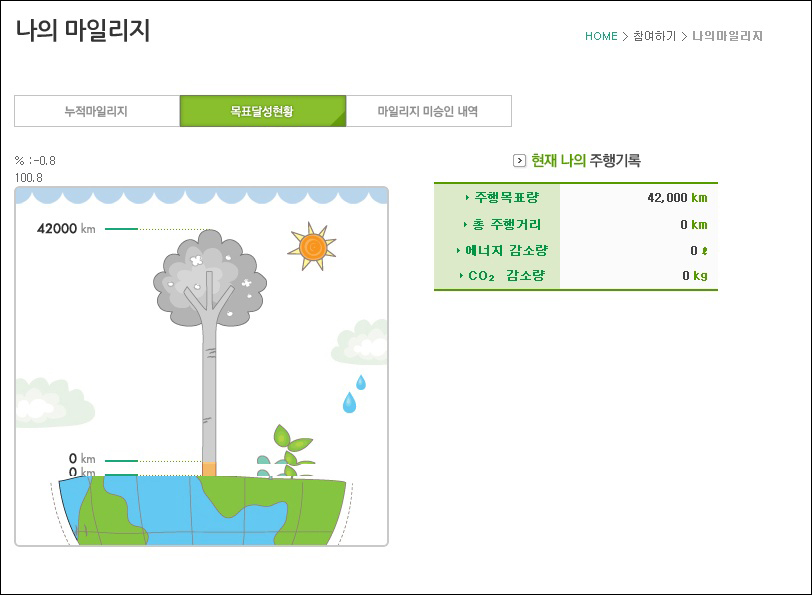
Task: Click the 나의마일리지 breadcrumb item
Action: click(x=728, y=36)
